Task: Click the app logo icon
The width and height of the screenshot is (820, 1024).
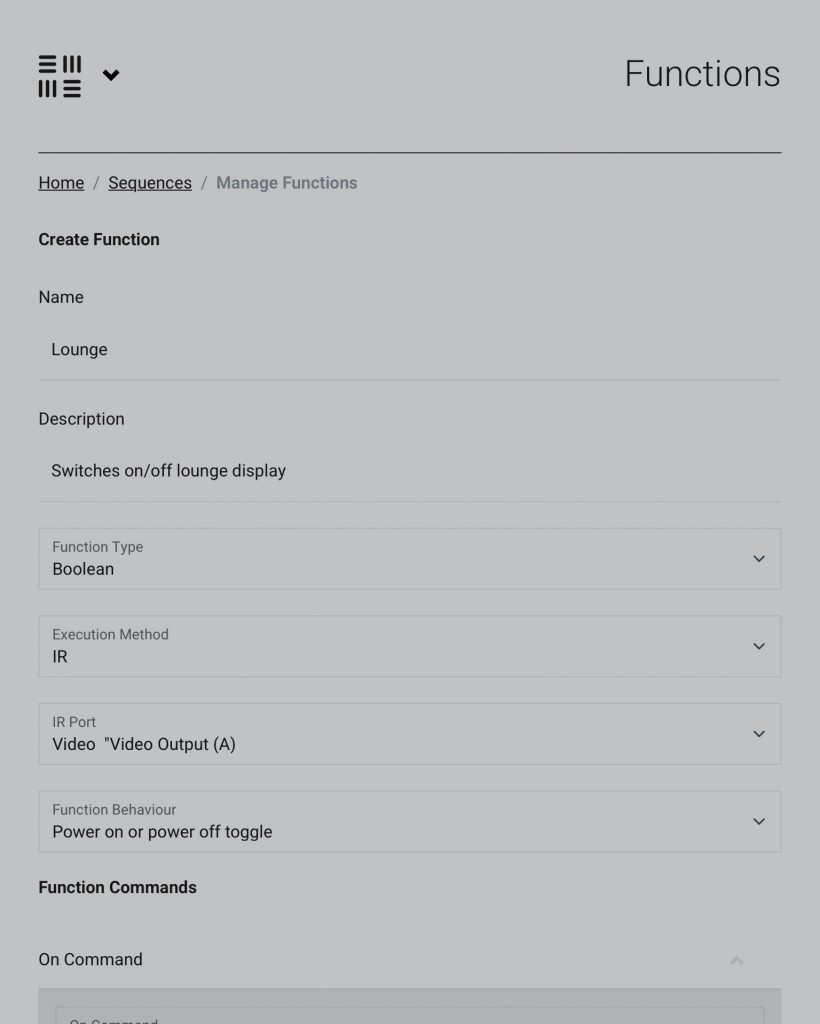Action: [x=59, y=76]
